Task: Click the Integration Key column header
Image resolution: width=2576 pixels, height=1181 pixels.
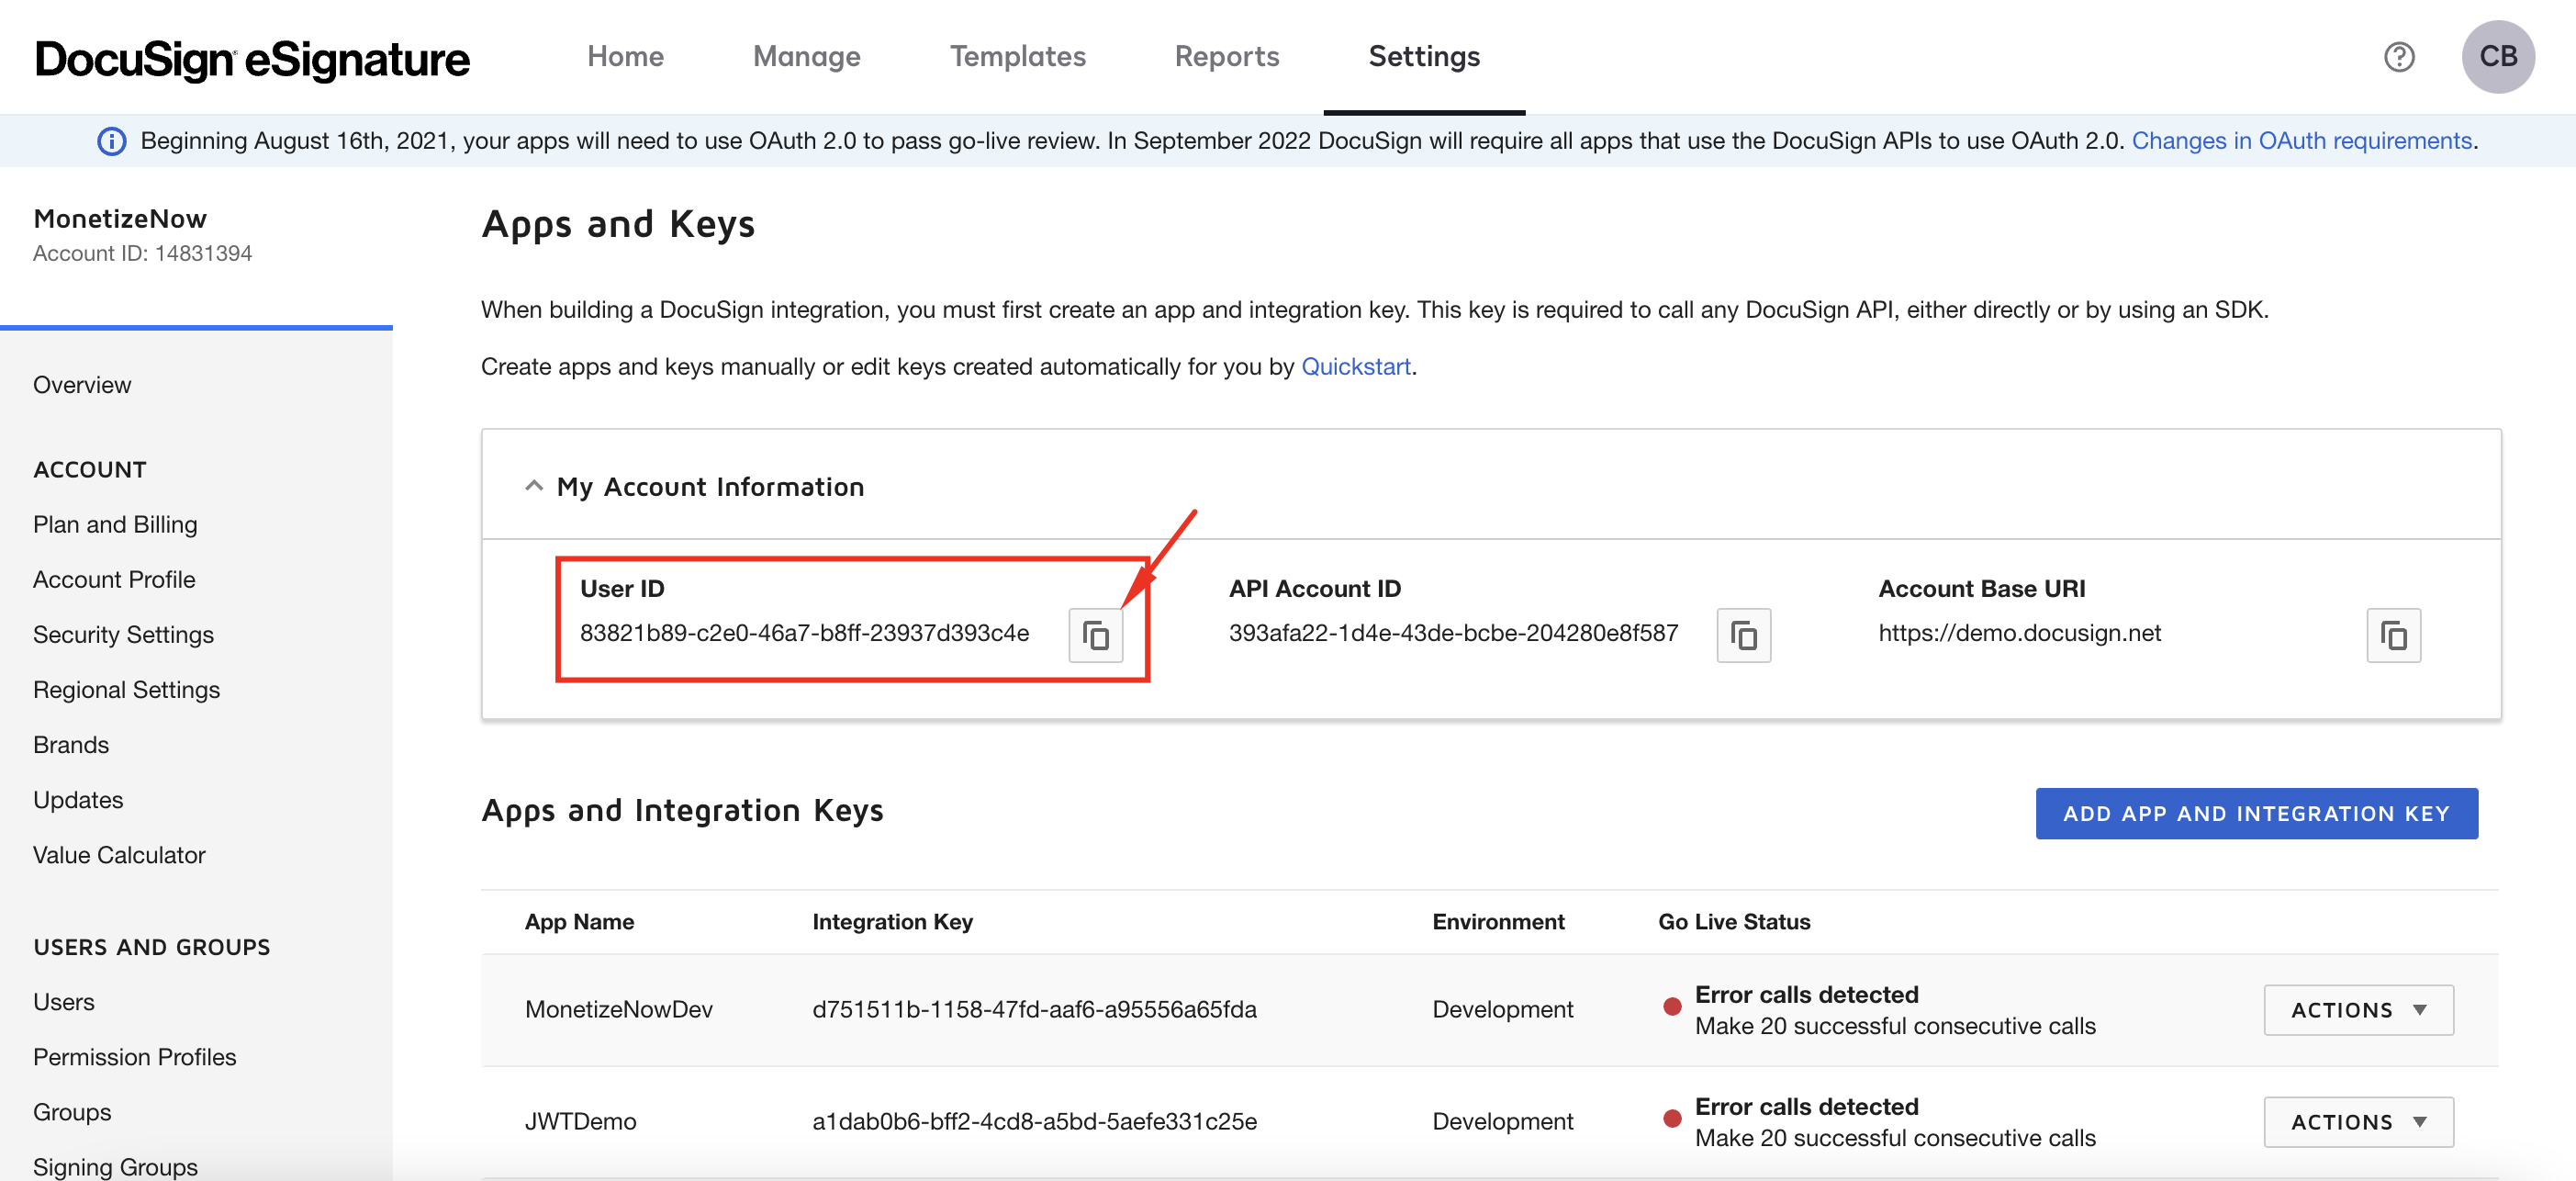Action: pyautogui.click(x=892, y=922)
